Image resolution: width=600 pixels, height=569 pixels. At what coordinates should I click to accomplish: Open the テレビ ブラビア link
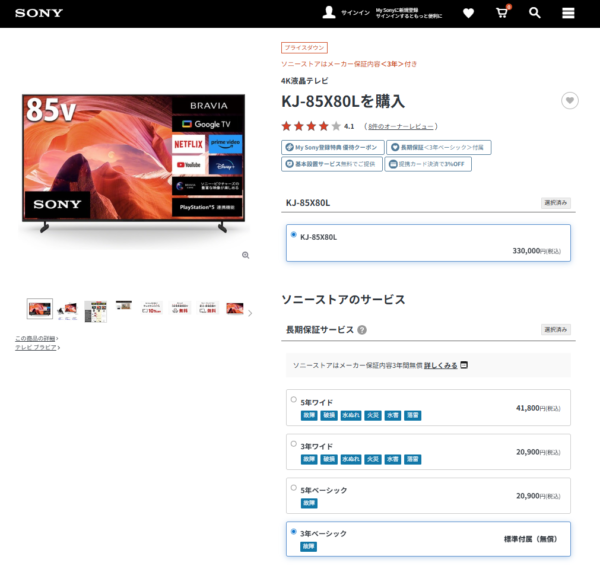[36, 347]
